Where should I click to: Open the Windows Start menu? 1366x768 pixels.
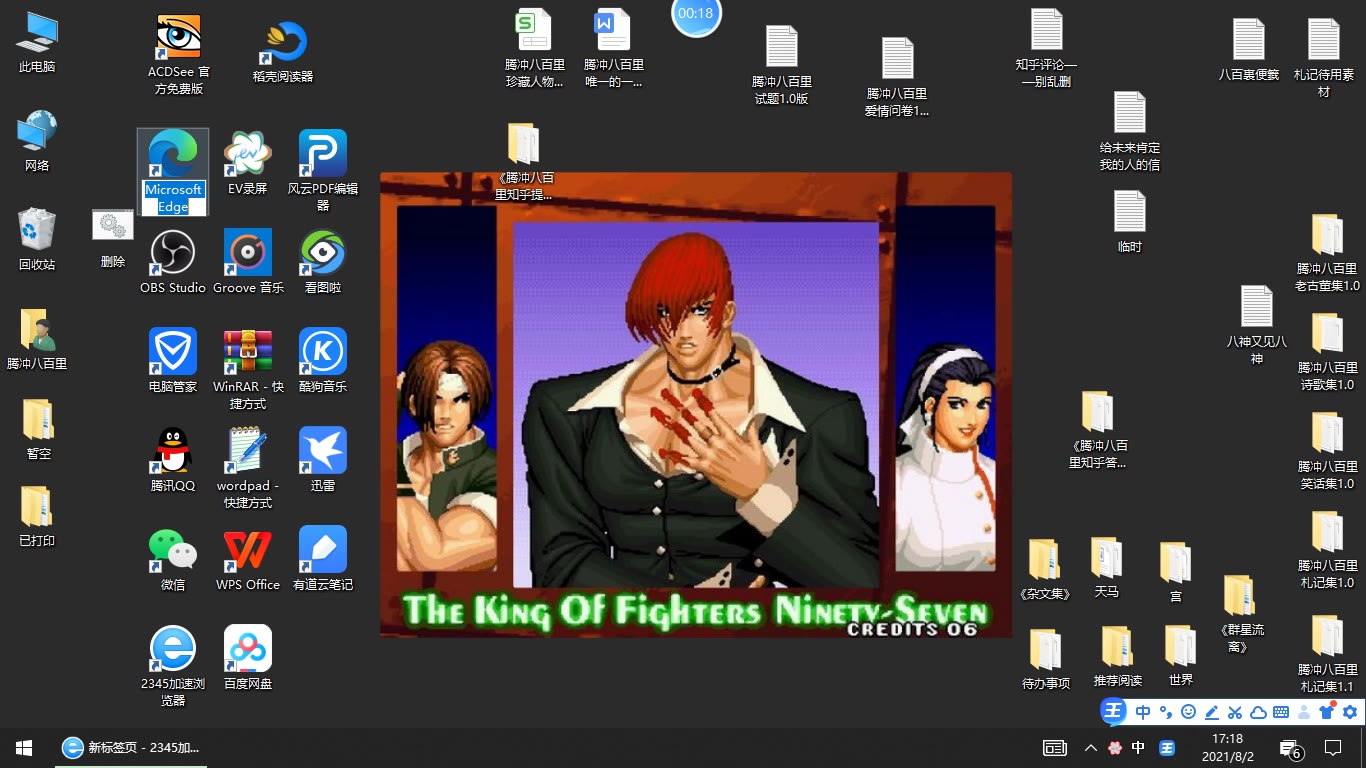[x=24, y=747]
